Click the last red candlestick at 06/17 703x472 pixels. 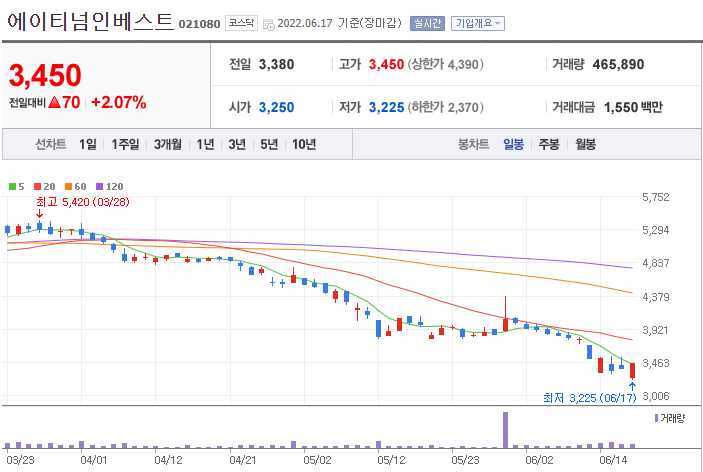coord(632,371)
